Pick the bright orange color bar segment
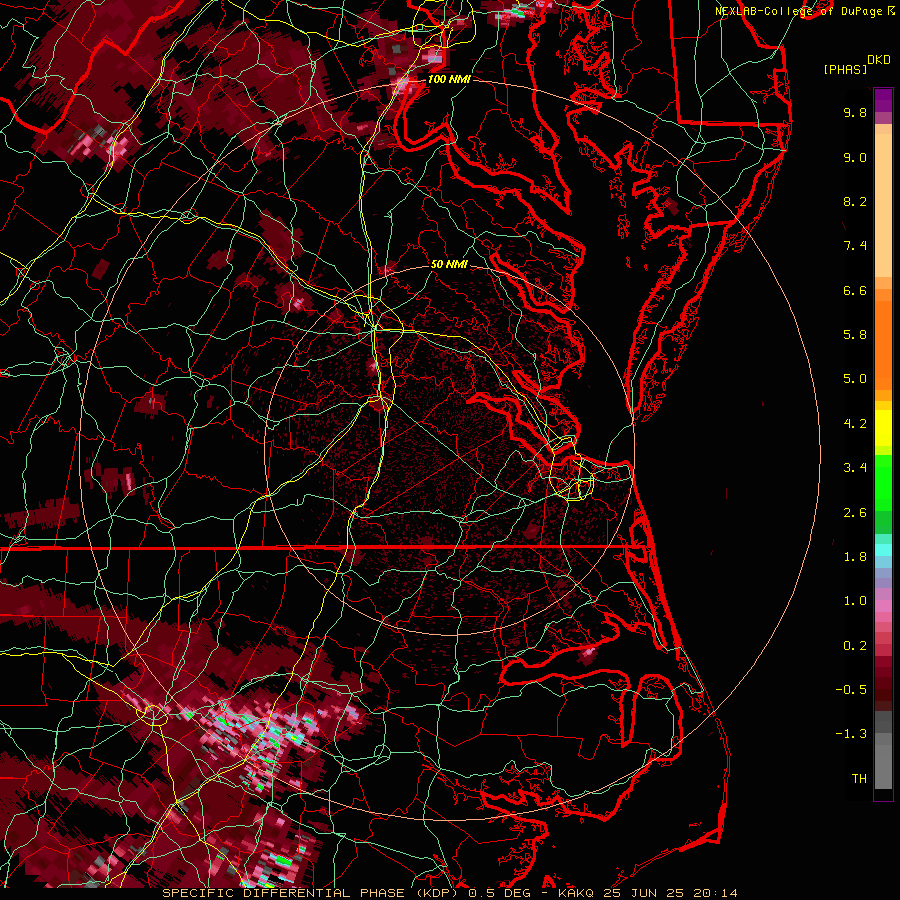The height and width of the screenshot is (900, 900). pyautogui.click(x=883, y=344)
